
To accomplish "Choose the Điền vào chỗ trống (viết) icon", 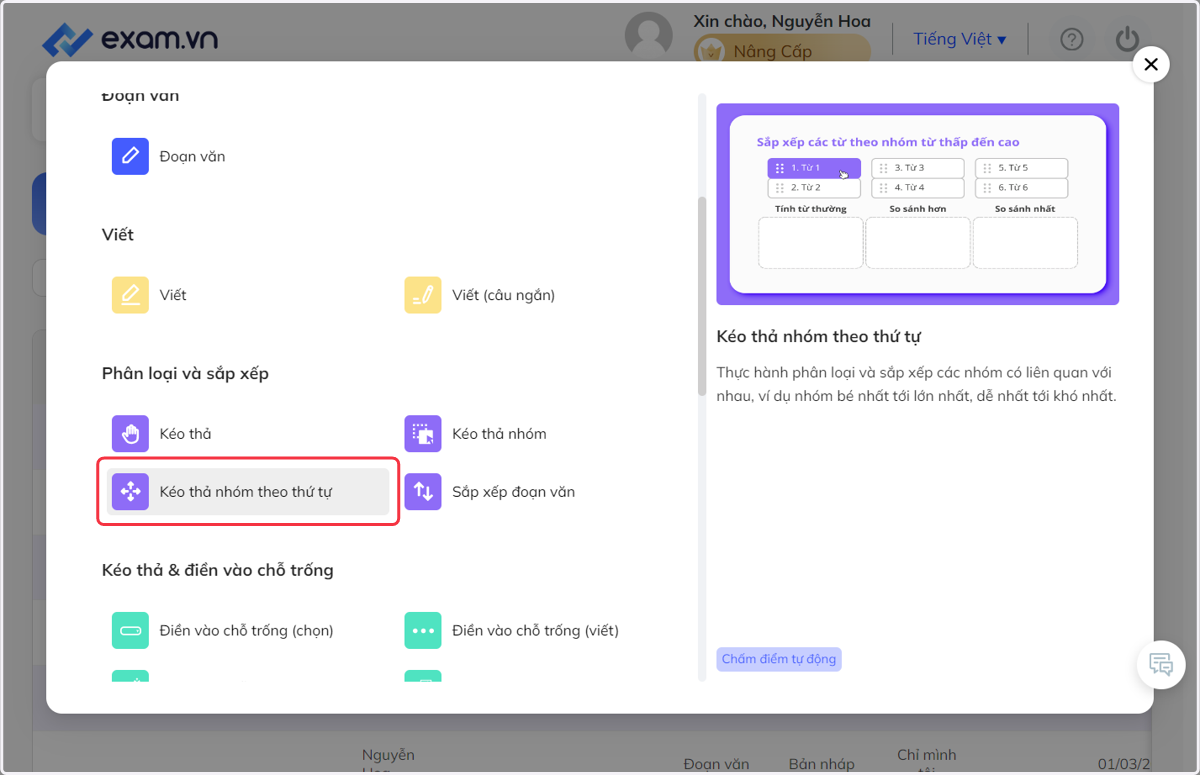I will (x=423, y=631).
